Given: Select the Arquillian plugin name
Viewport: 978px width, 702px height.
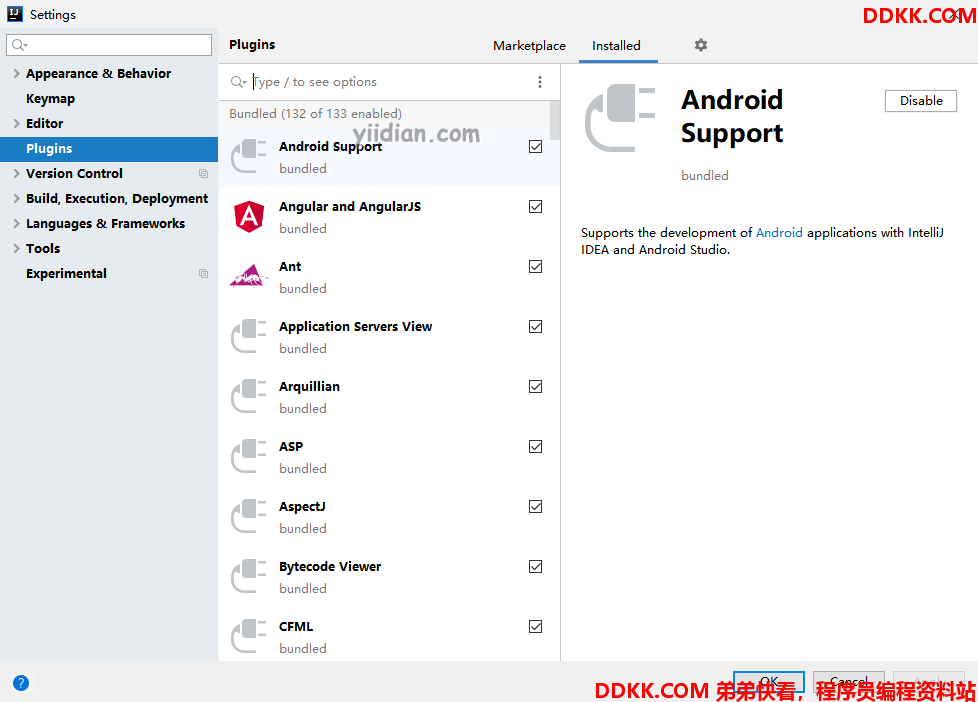Looking at the screenshot, I should [309, 386].
